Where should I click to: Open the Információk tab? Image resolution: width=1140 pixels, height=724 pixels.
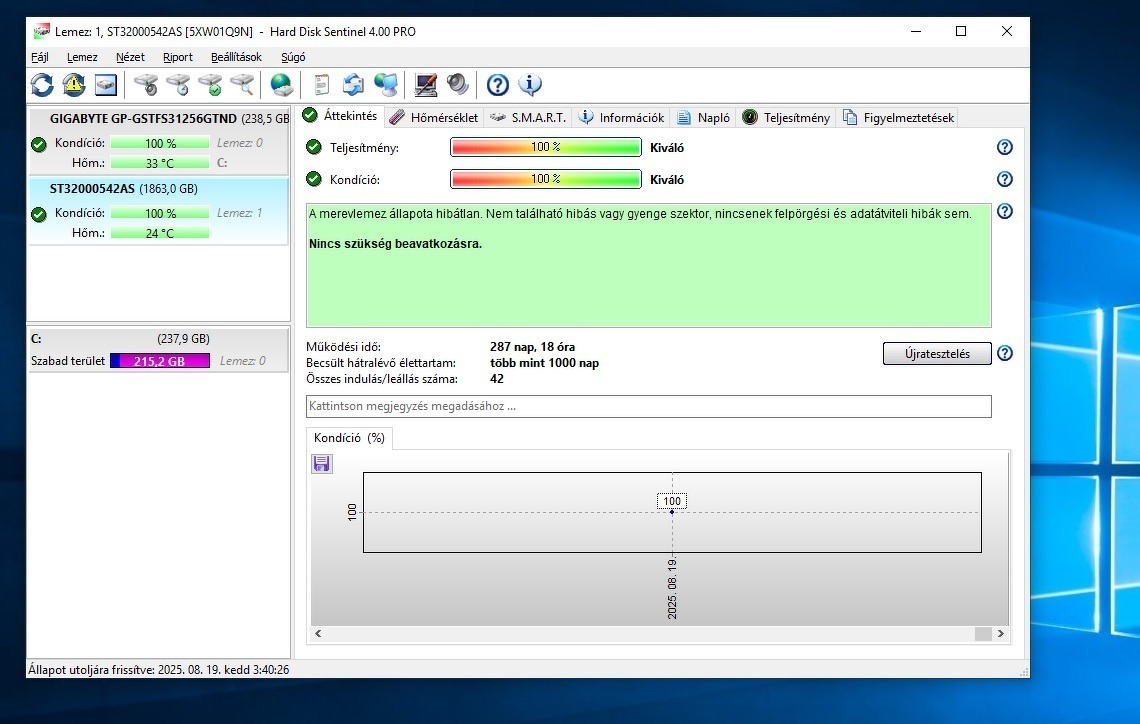click(622, 118)
